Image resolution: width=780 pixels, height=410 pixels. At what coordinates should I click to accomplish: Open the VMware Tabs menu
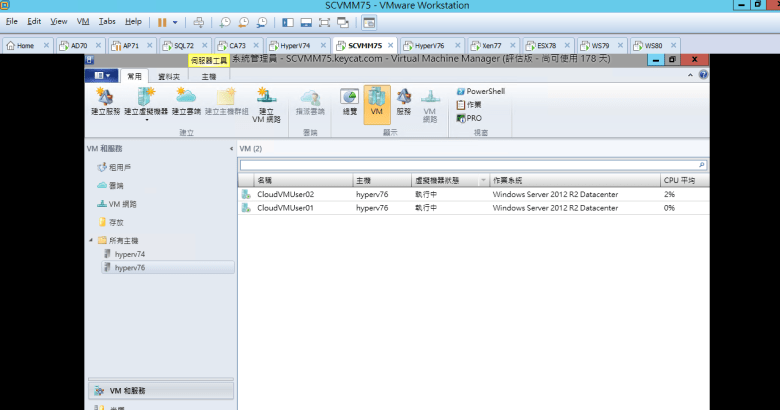tap(107, 21)
